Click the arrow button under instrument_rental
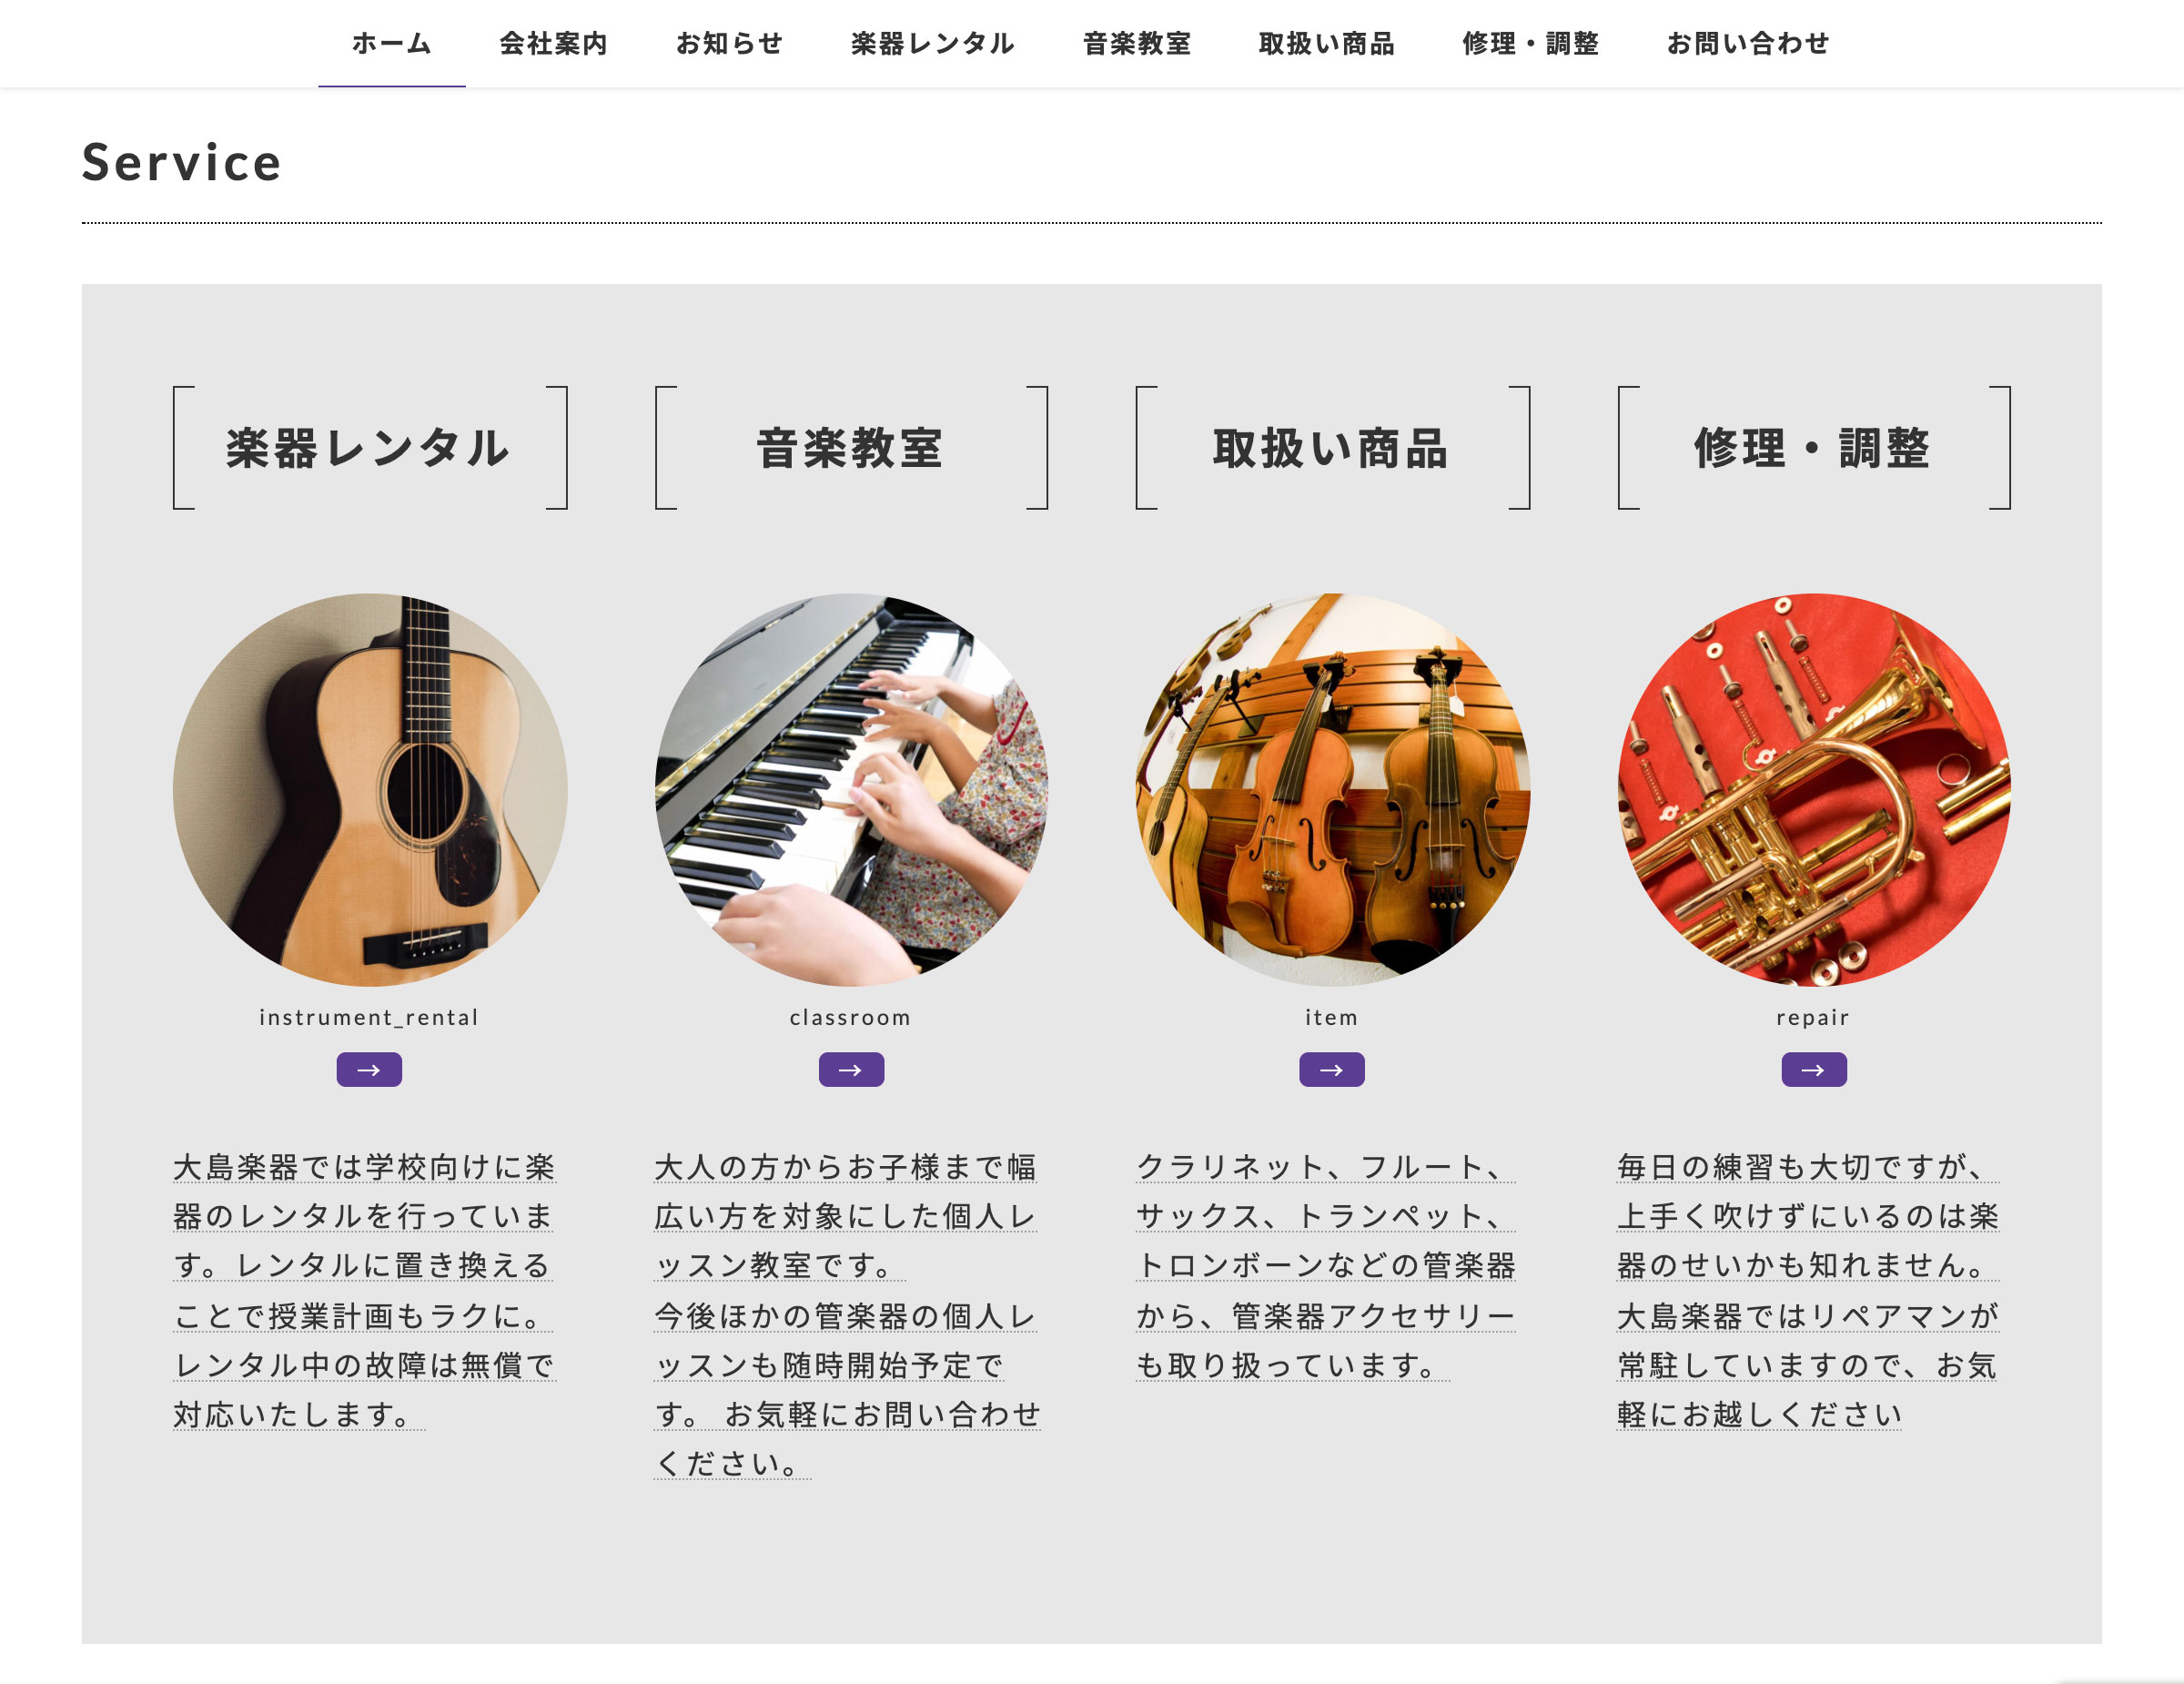Viewport: 2184px width, 1684px height. [x=369, y=1069]
